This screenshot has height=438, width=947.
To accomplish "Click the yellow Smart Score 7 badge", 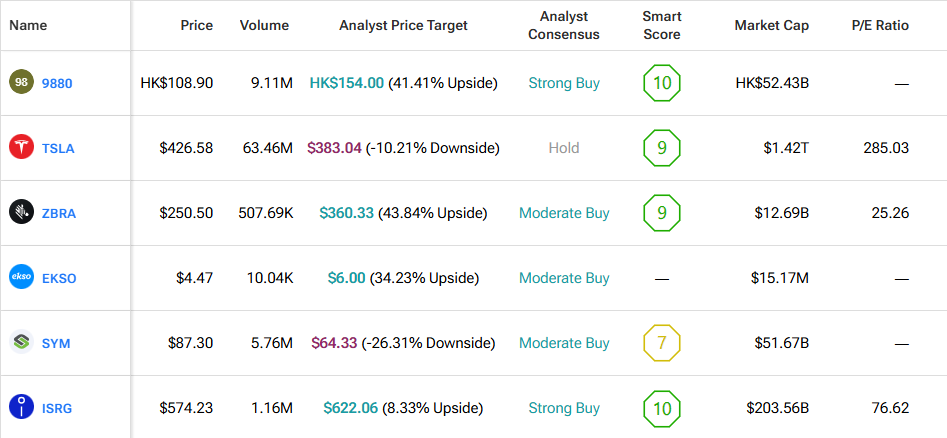I will (x=661, y=343).
